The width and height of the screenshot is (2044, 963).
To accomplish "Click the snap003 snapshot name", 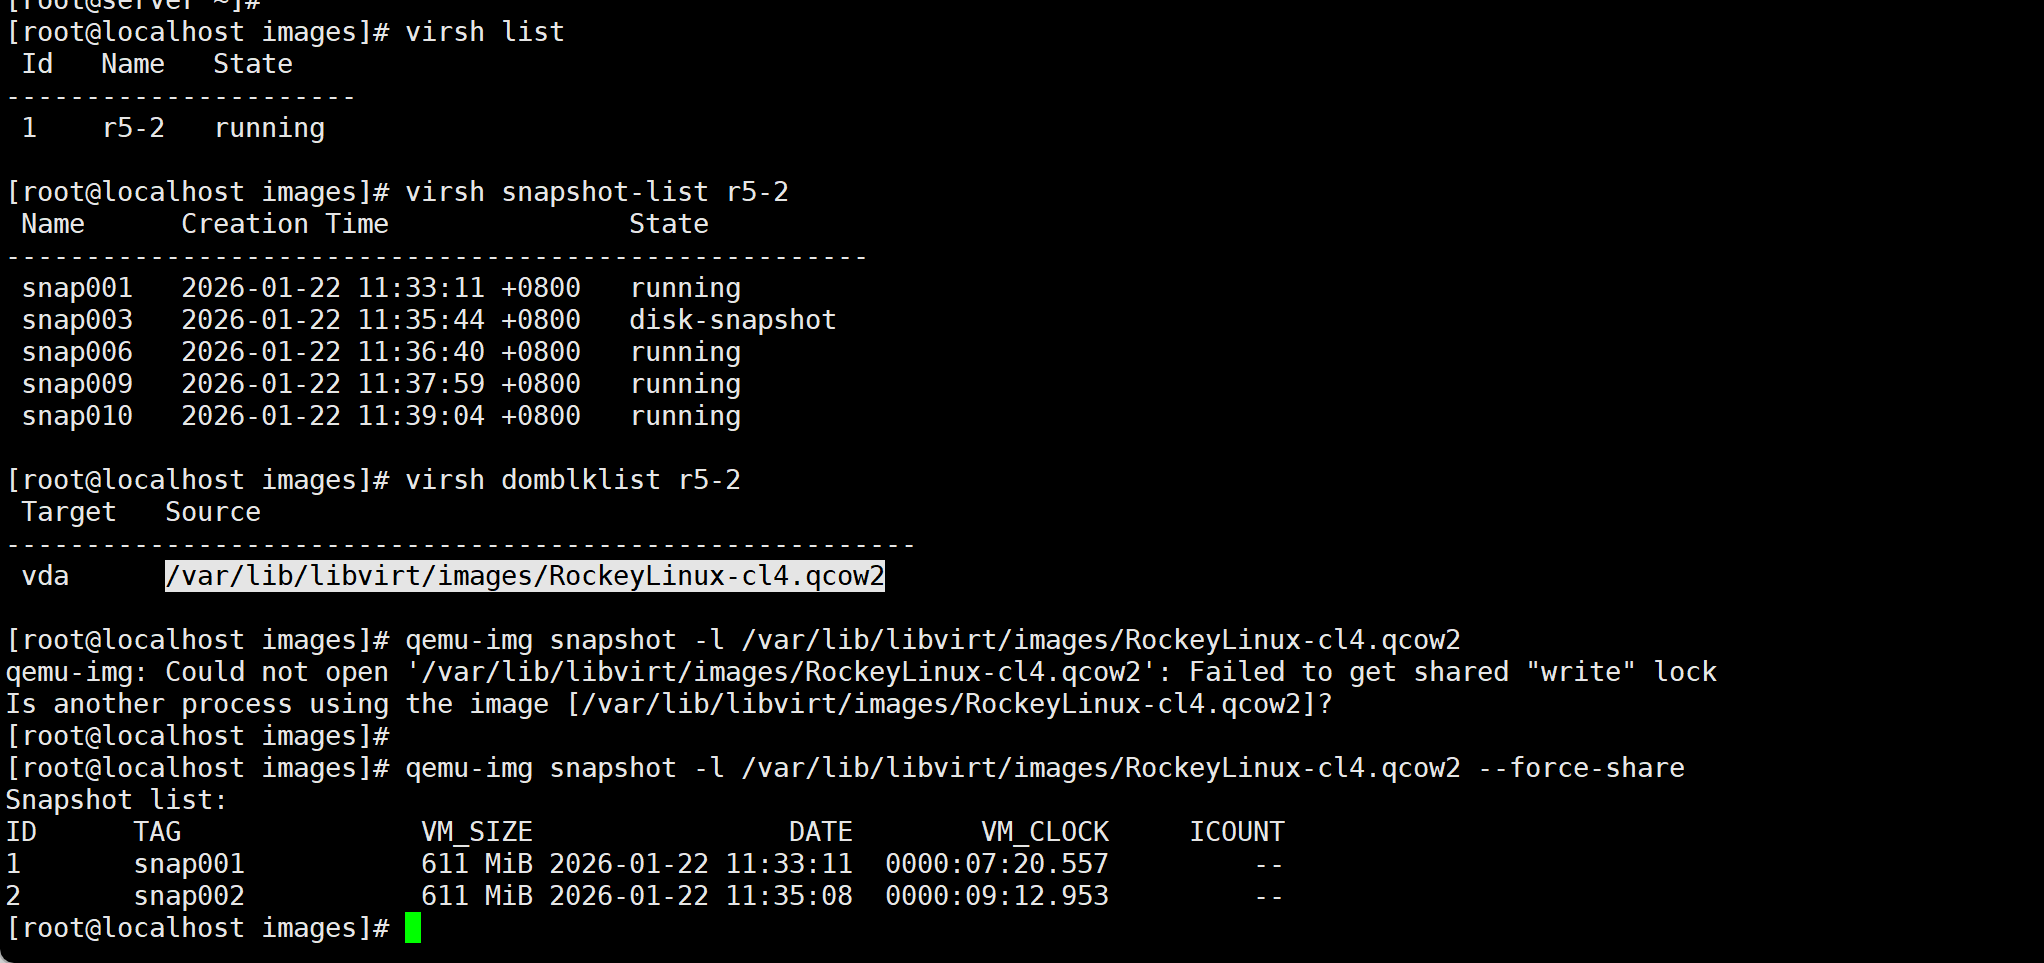I will (x=77, y=320).
